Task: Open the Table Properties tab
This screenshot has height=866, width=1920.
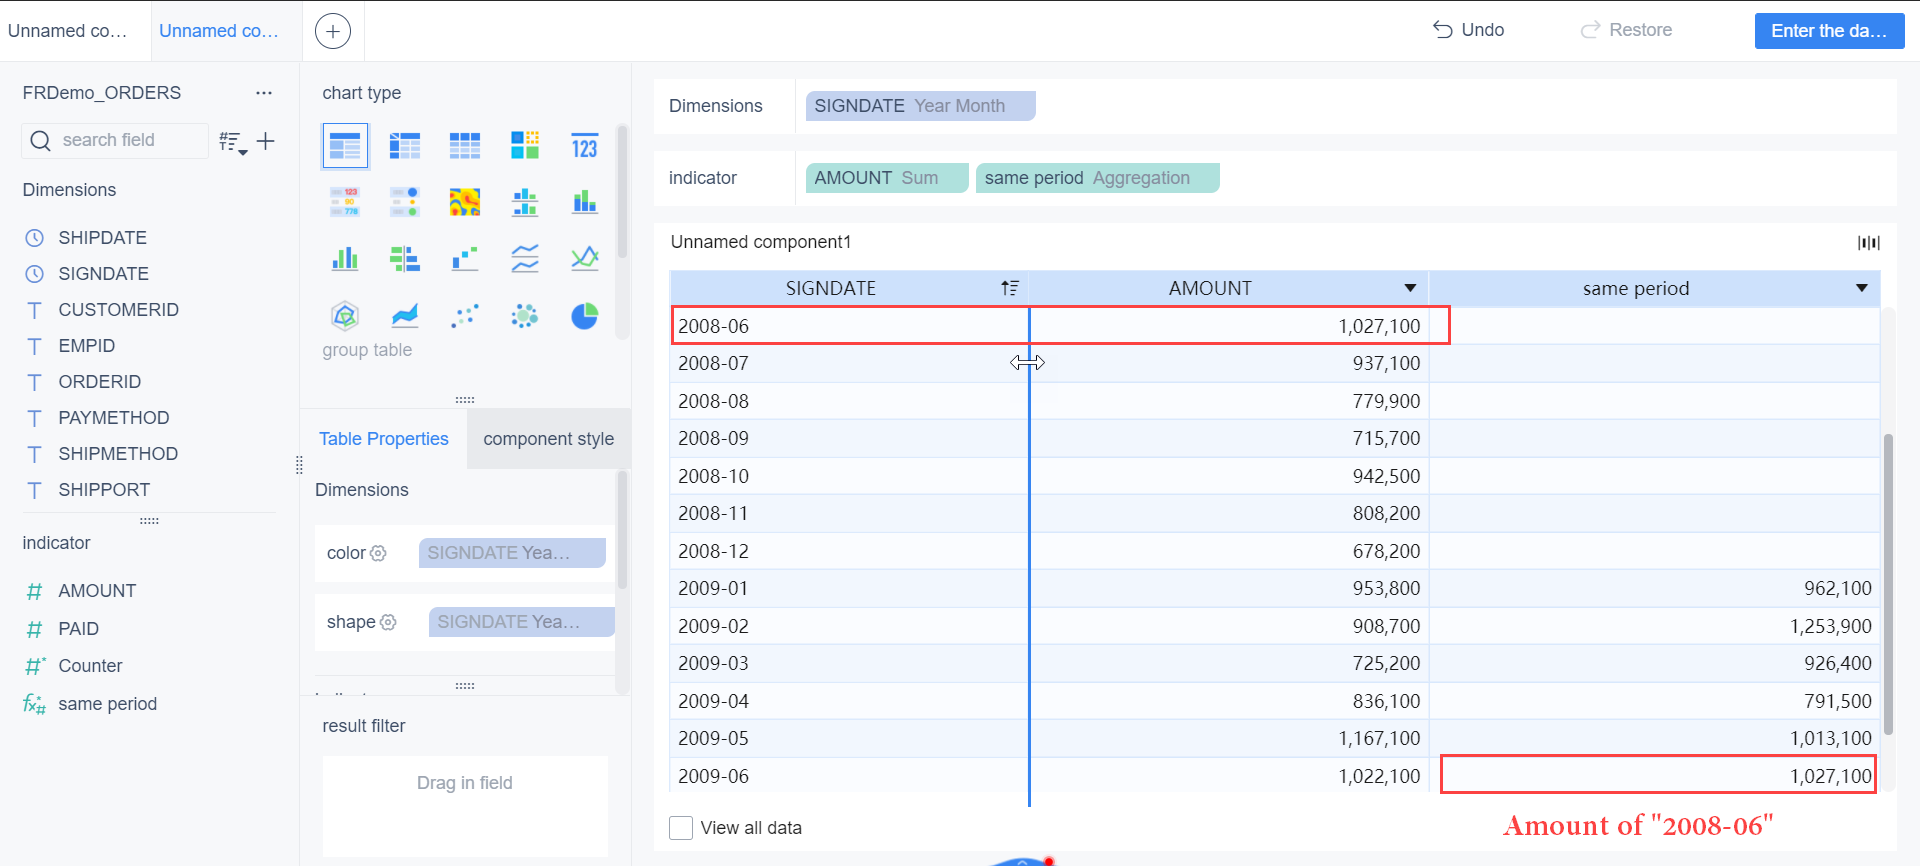Action: pos(384,439)
